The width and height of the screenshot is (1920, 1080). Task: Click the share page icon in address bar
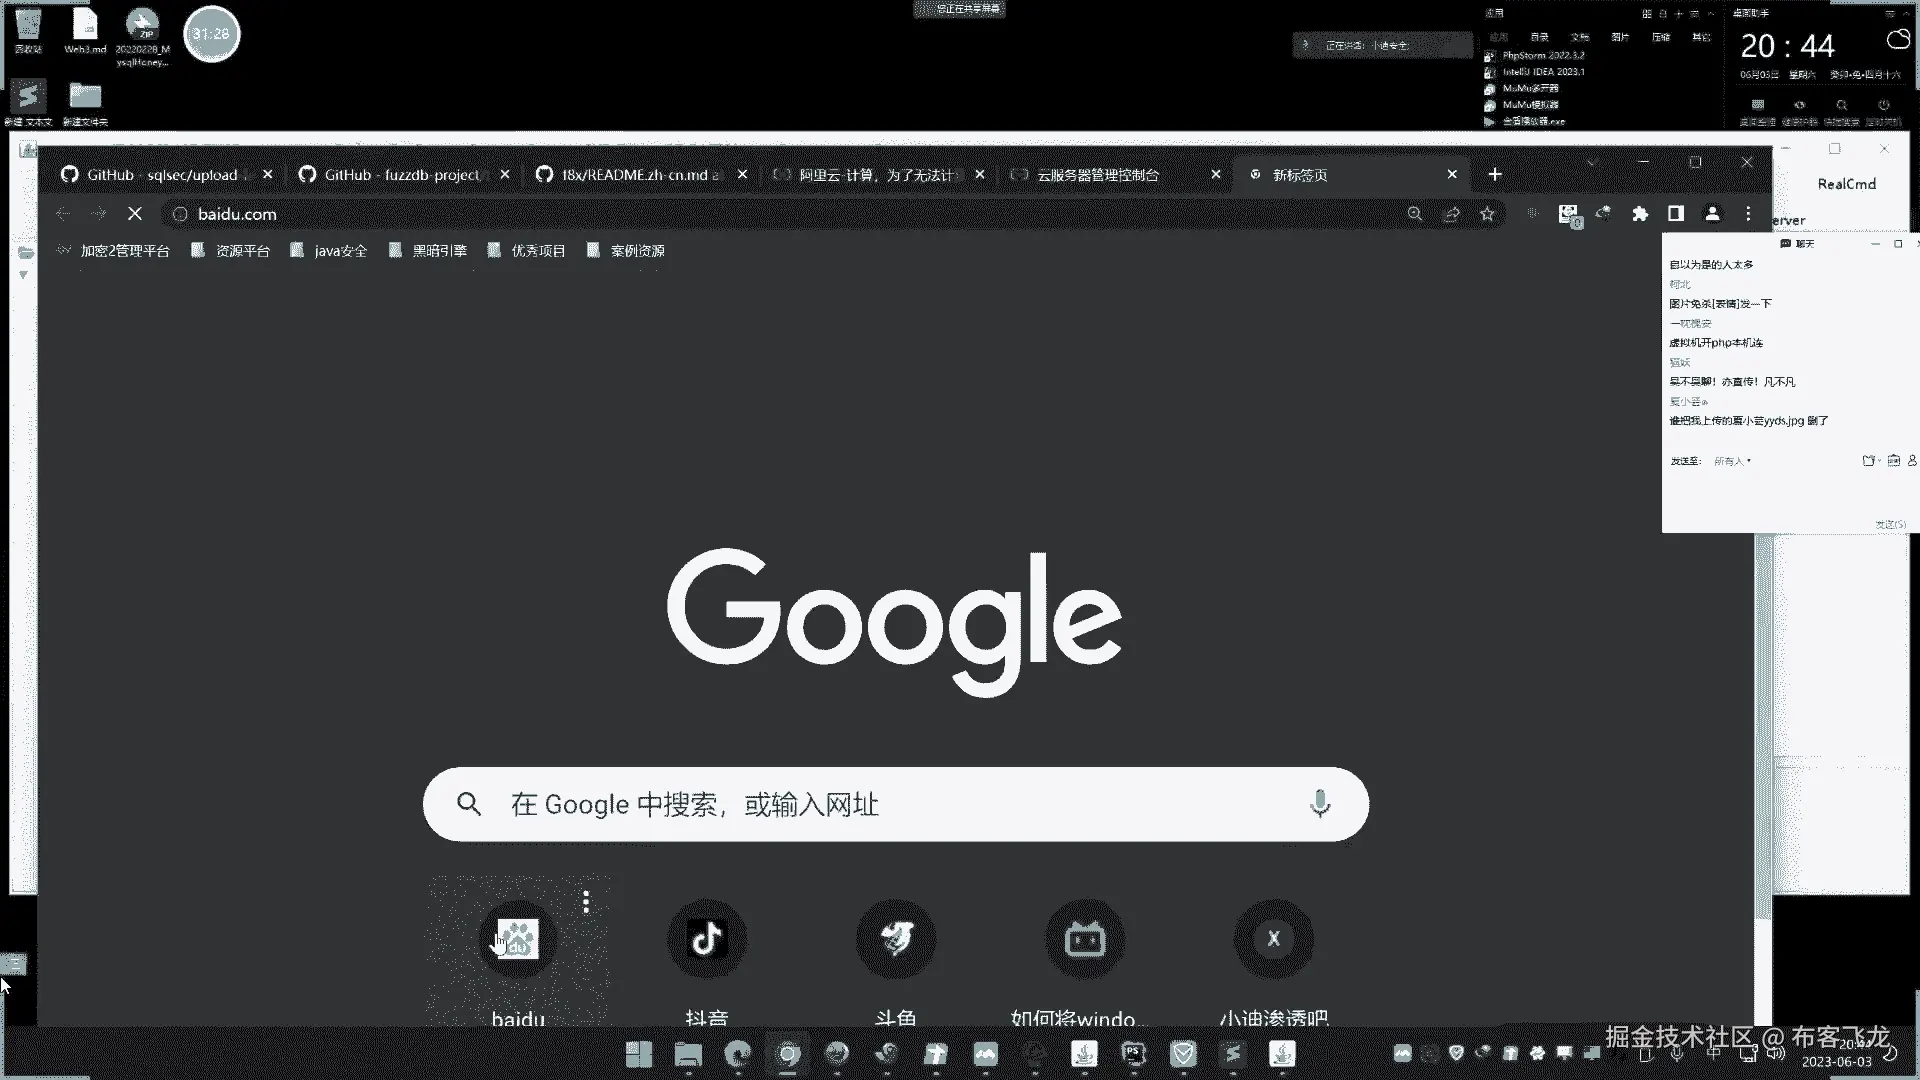click(1451, 214)
